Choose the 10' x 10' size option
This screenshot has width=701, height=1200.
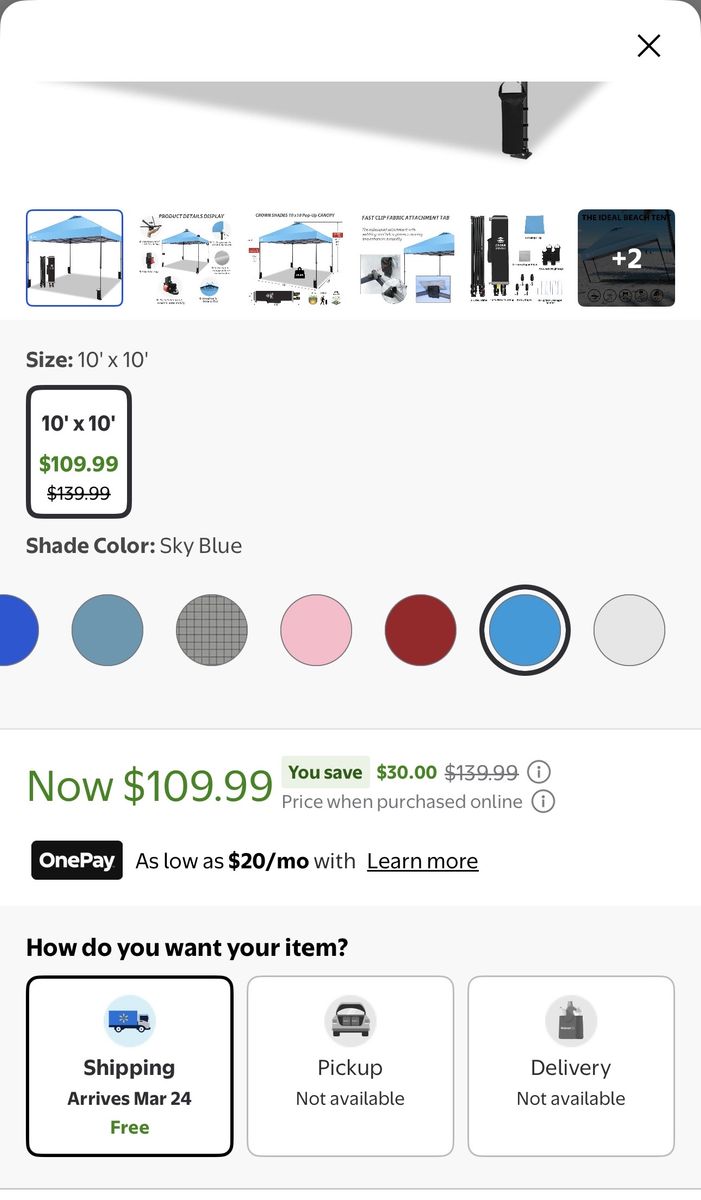tap(79, 452)
